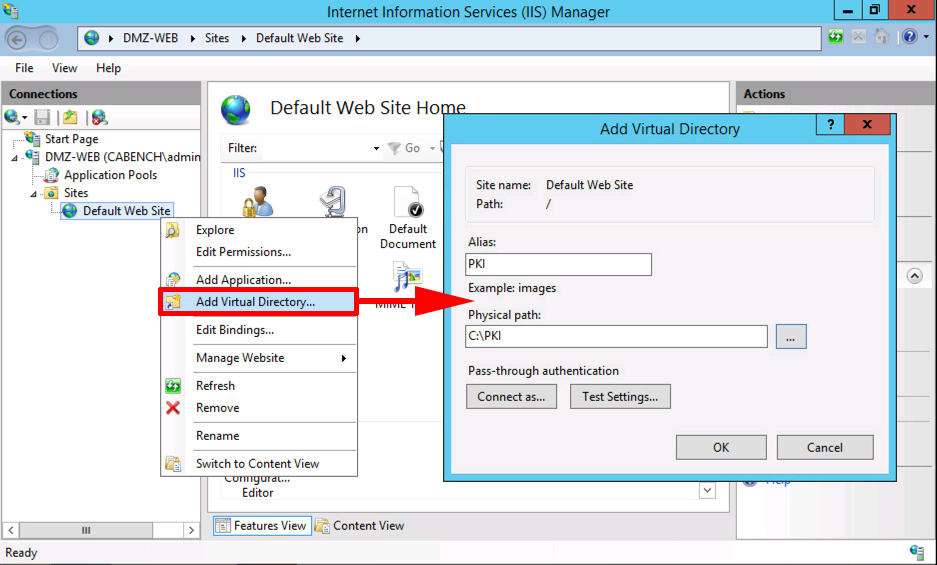Click the Connections connect globe icon
Screen dimensions: 937x565
pyautogui.click(x=11, y=117)
